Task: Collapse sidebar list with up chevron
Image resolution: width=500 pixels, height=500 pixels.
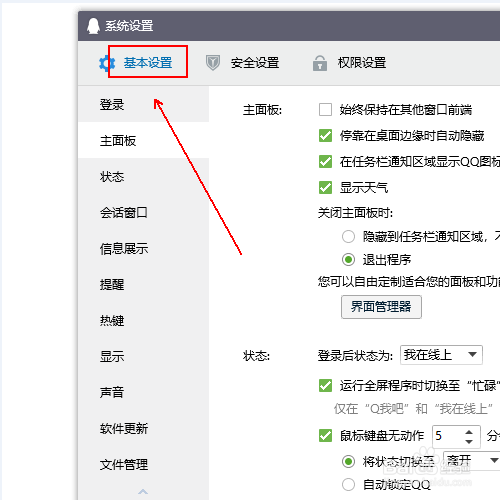Action: (x=143, y=491)
